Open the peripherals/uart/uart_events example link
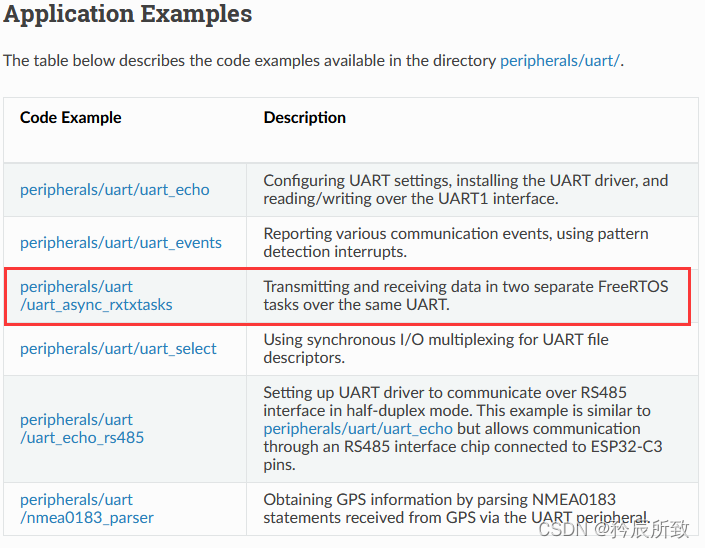 click(121, 242)
